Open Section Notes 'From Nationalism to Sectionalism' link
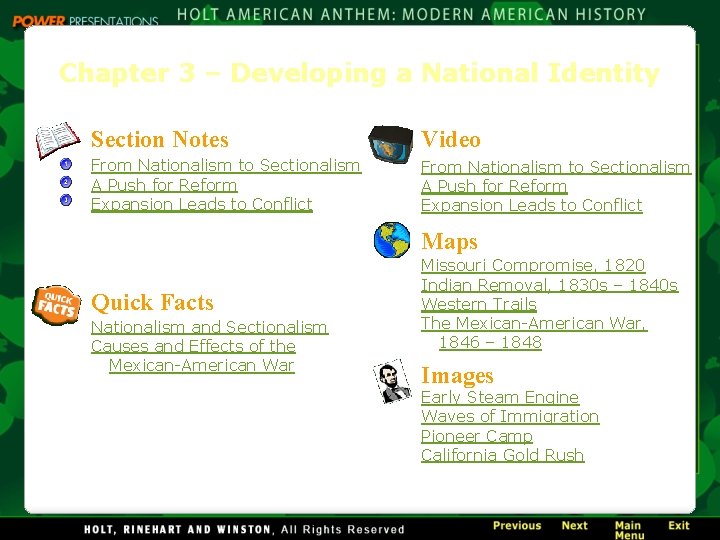Image resolution: width=720 pixels, height=540 pixels. click(226, 165)
